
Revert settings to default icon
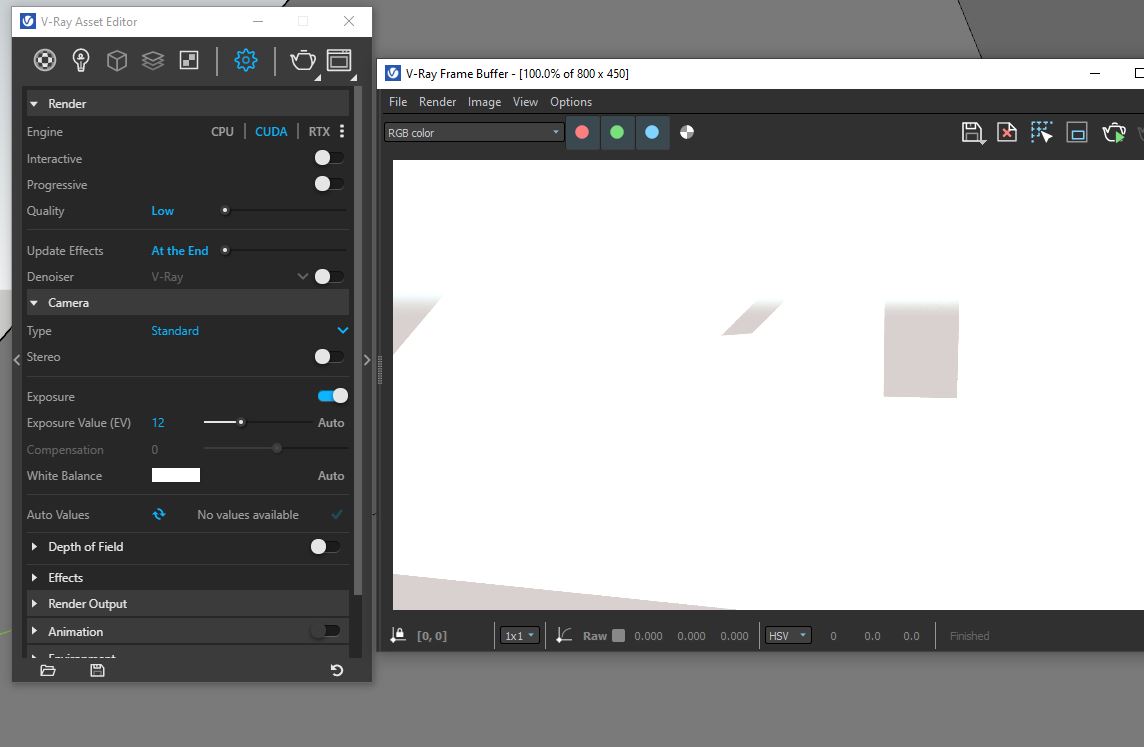[x=336, y=670]
